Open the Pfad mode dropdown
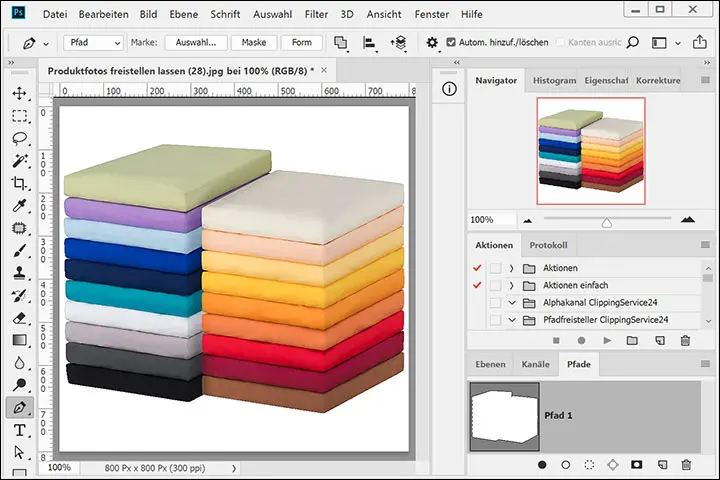Image resolution: width=720 pixels, height=480 pixels. (x=94, y=43)
